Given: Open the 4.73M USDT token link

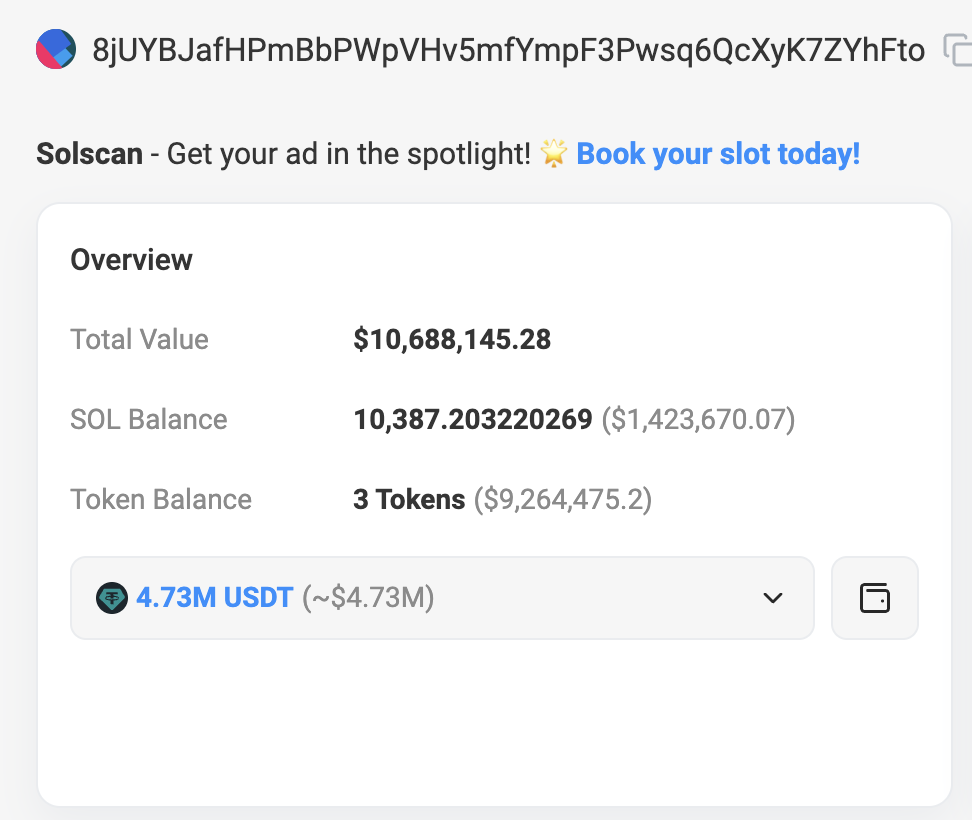Looking at the screenshot, I should click(215, 598).
